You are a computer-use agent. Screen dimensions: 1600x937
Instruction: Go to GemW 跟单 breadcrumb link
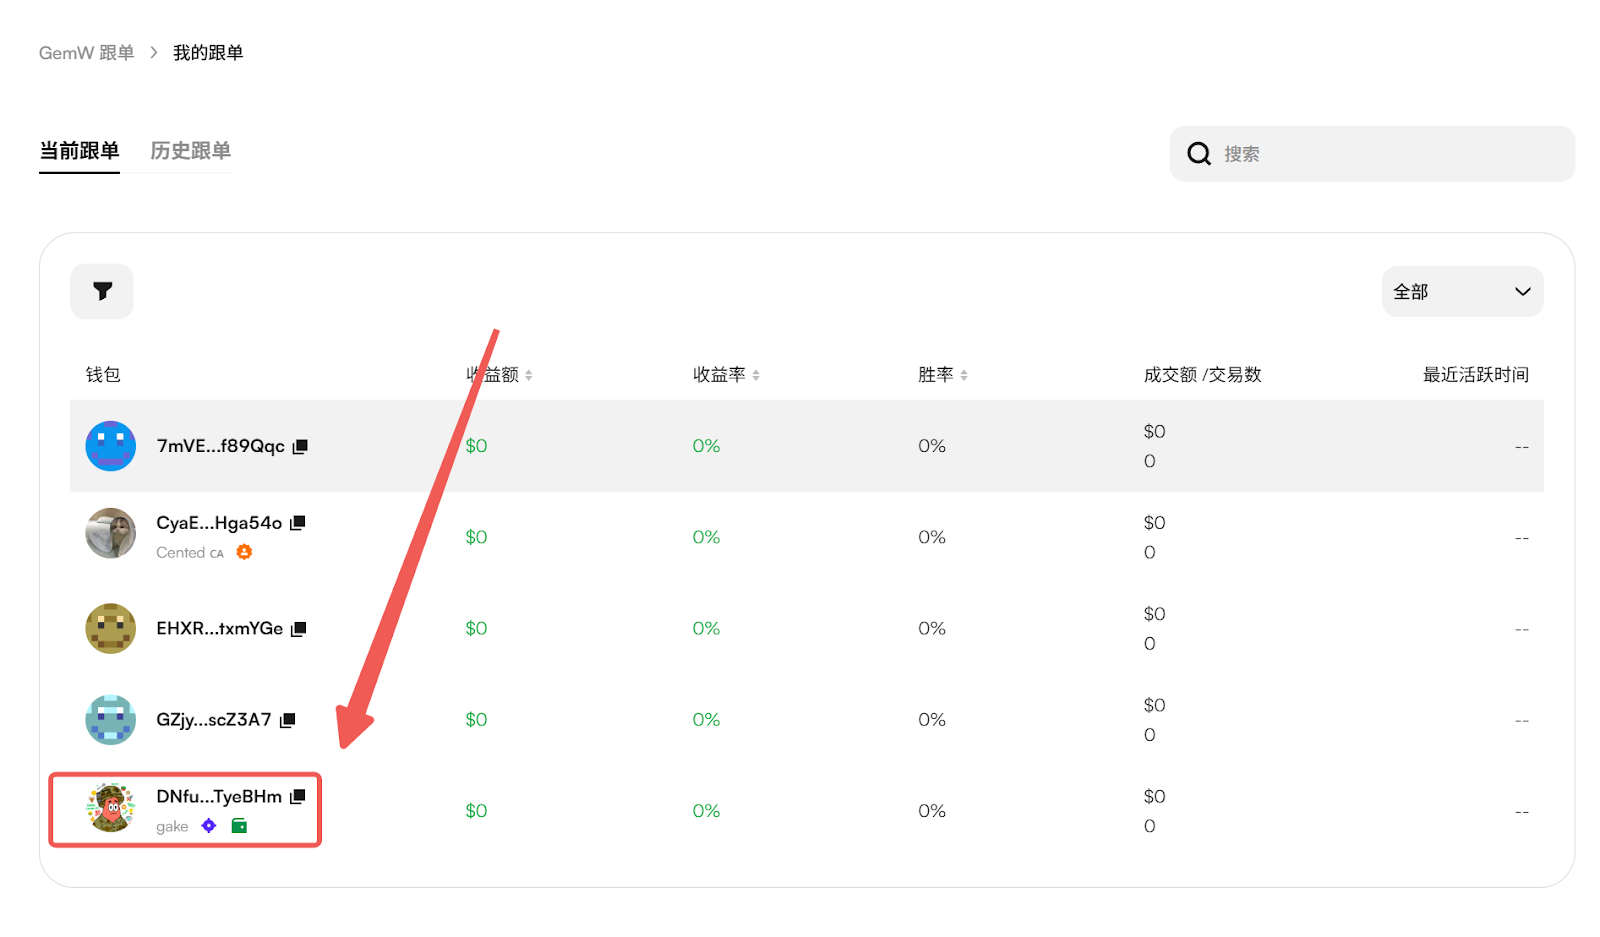click(x=86, y=53)
